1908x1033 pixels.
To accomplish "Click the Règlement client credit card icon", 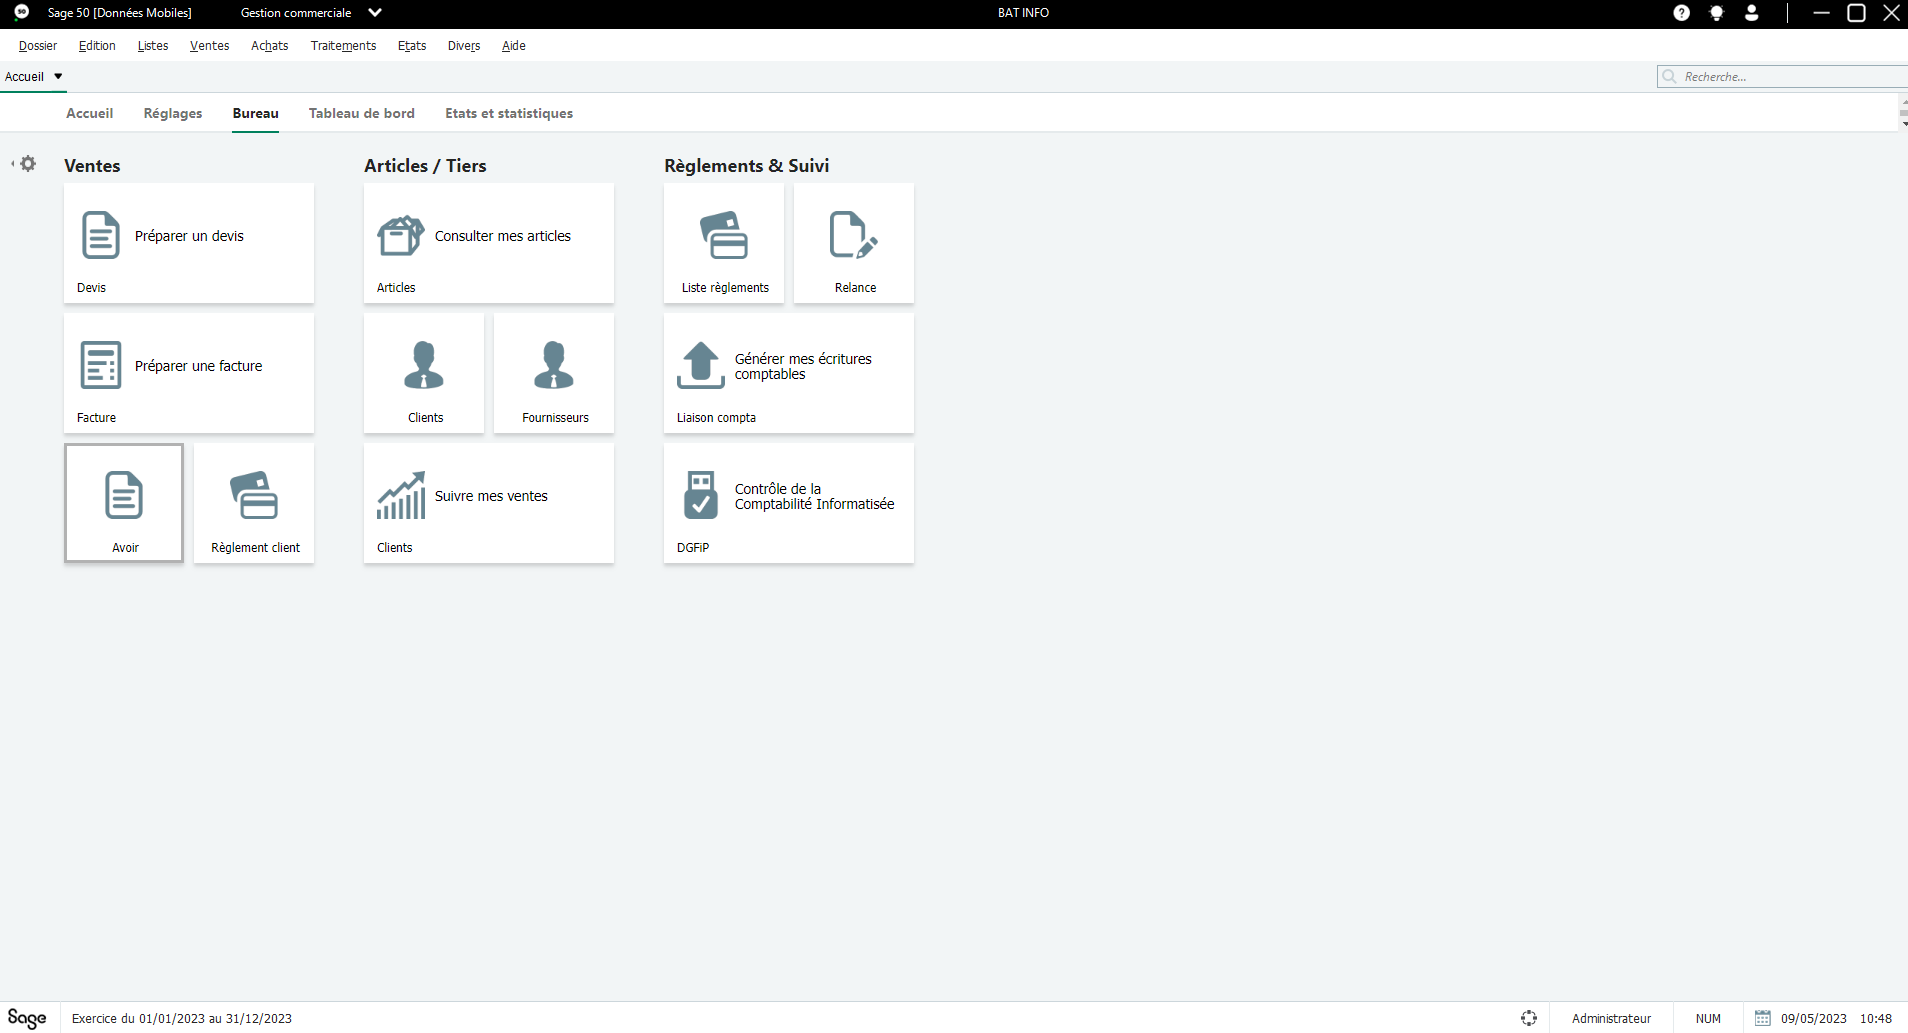I will pos(254,494).
